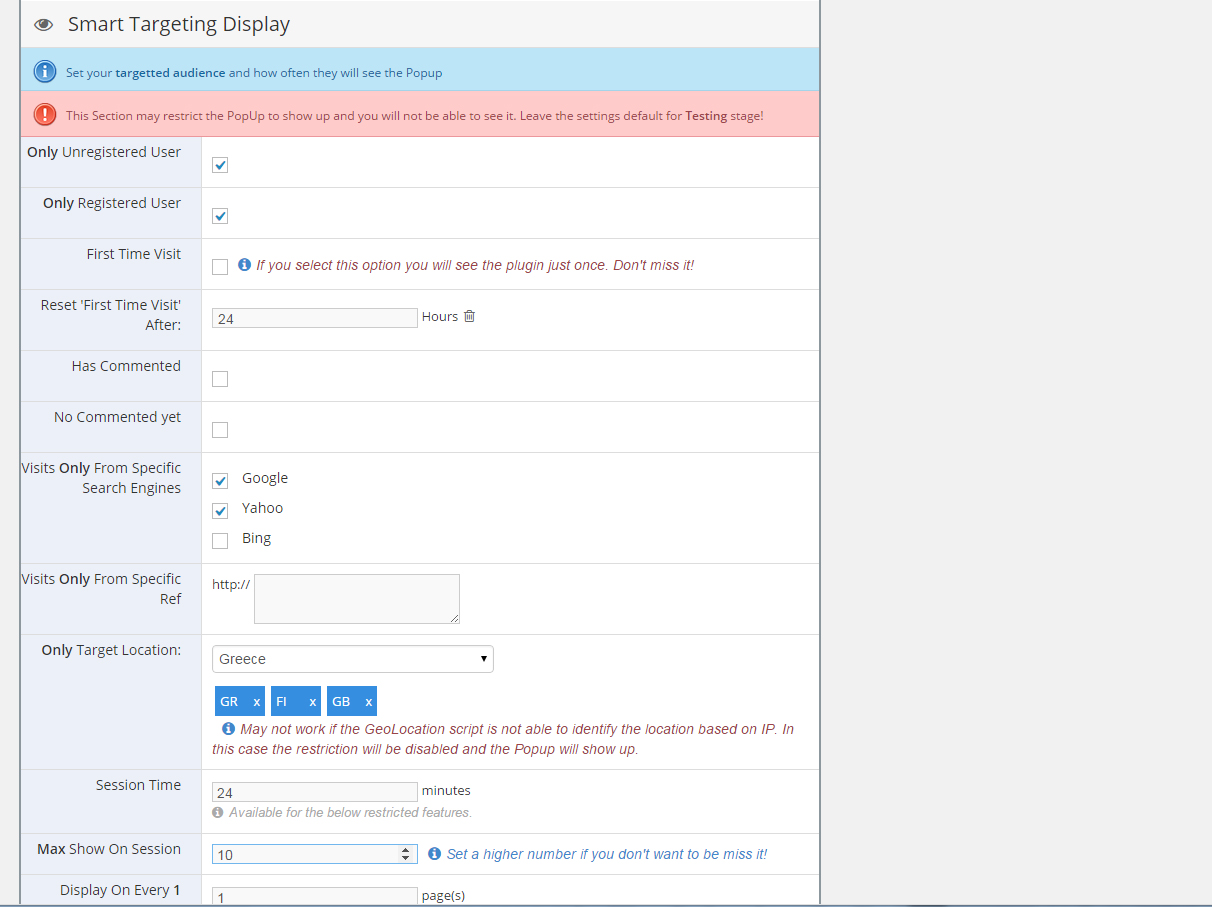Open the Target Location dropdown showing Greece

click(352, 659)
